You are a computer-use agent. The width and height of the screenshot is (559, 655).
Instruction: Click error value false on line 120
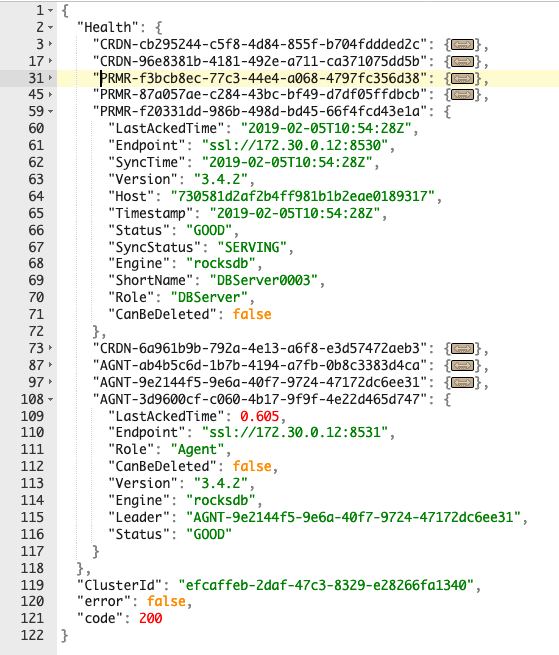166,602
